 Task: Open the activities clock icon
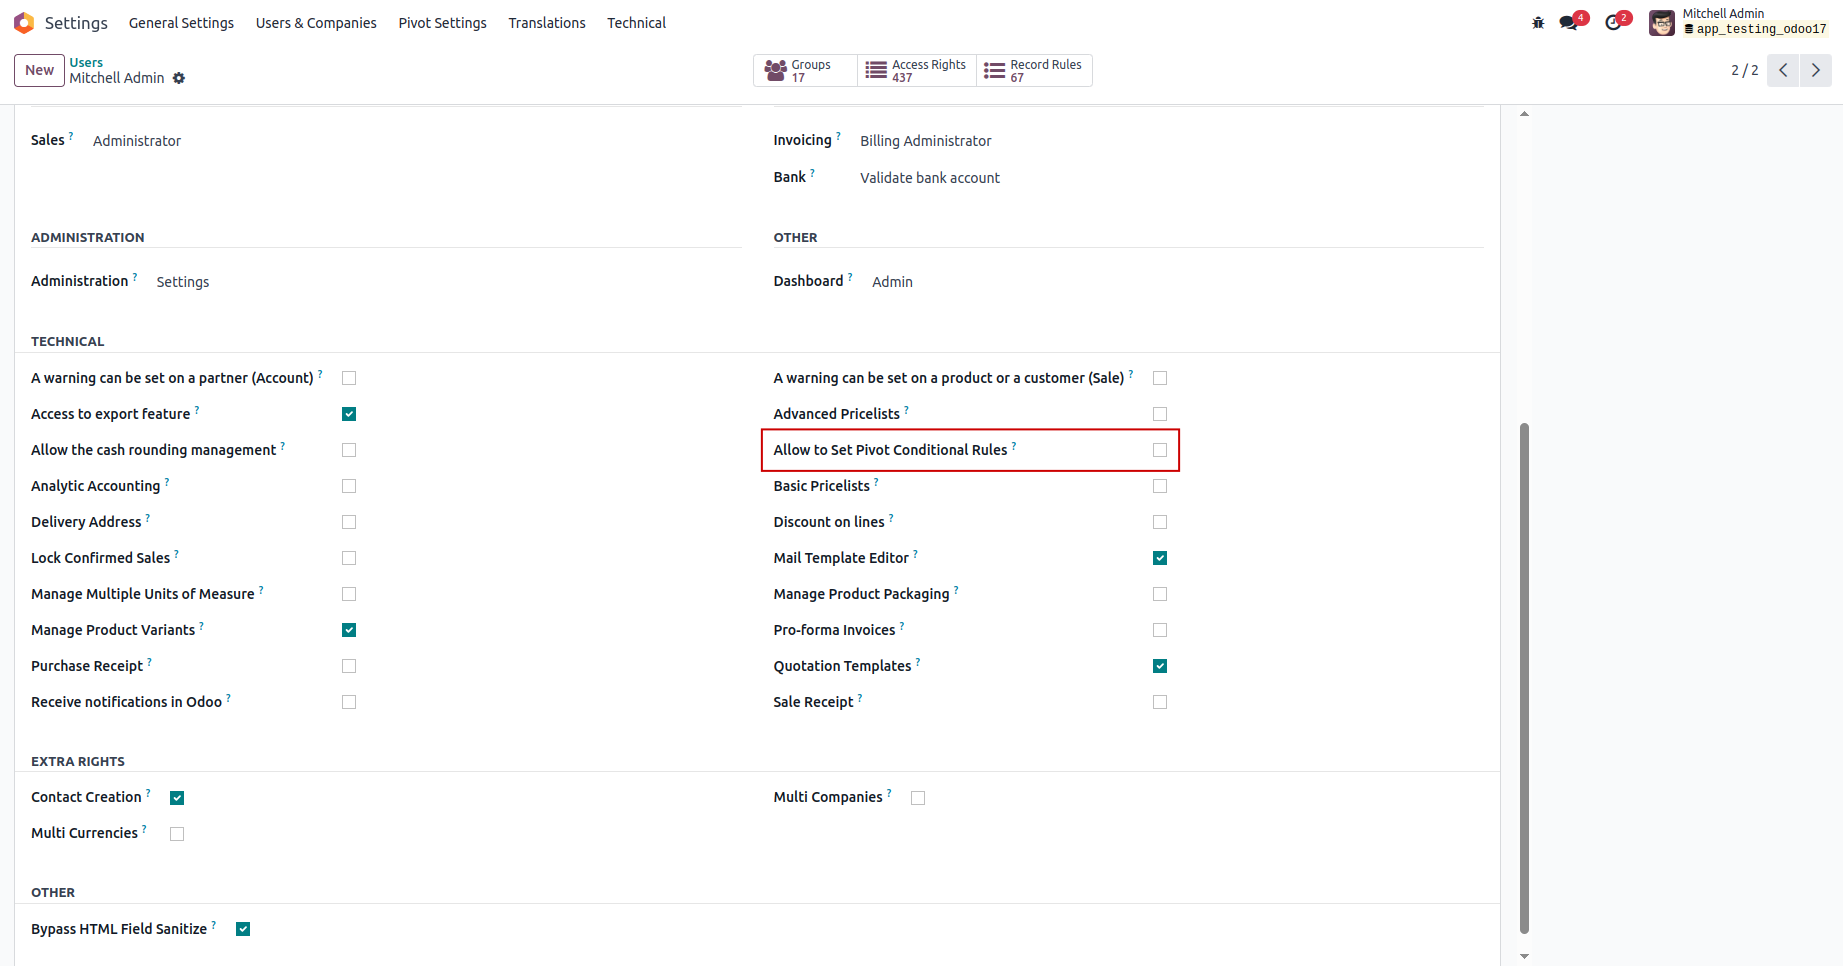pos(1613,23)
